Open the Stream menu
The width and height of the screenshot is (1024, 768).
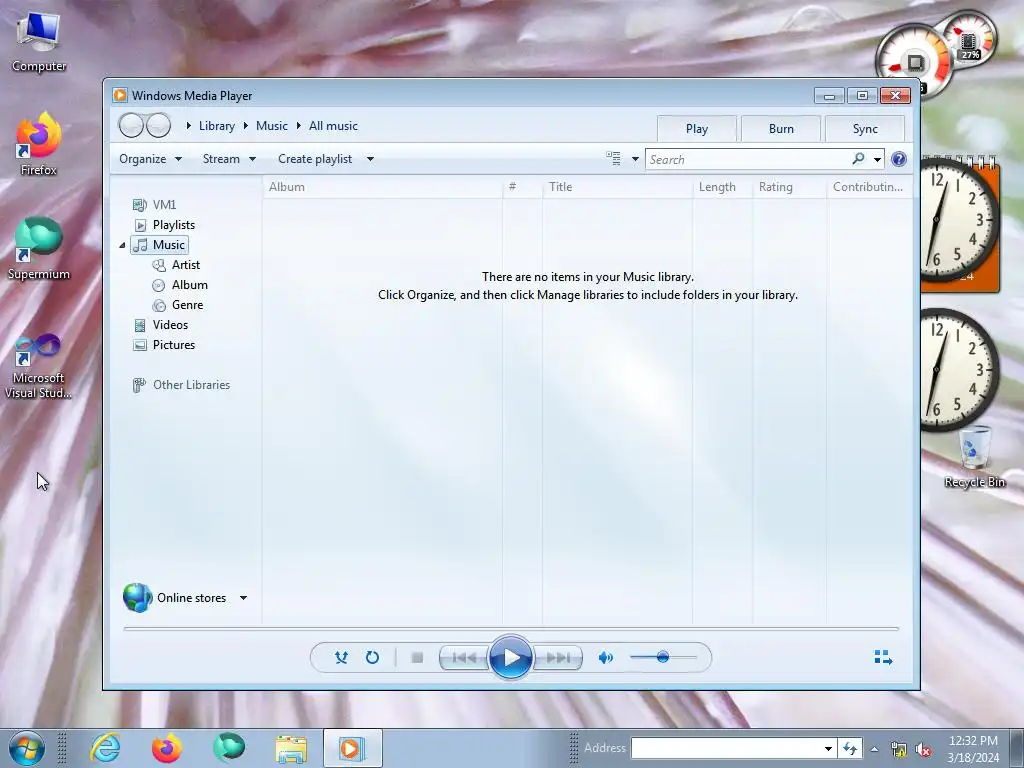click(x=229, y=159)
